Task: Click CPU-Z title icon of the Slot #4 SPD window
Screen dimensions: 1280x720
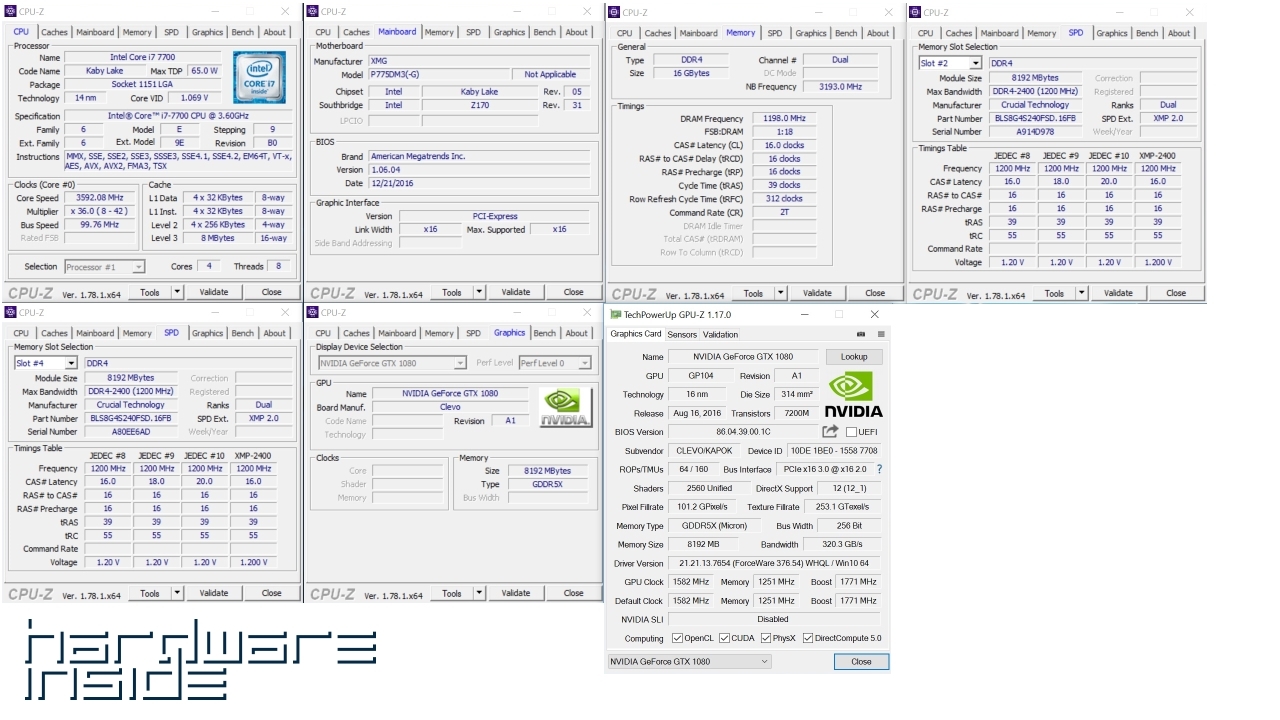Action: (x=11, y=312)
